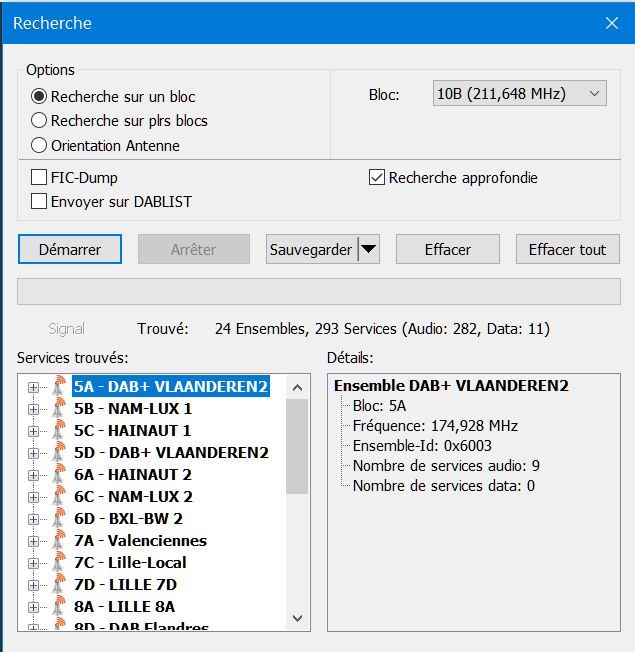Expand the 5D - DAB+ VLAANDEREN2 node
The height and width of the screenshot is (652, 635).
(33, 453)
